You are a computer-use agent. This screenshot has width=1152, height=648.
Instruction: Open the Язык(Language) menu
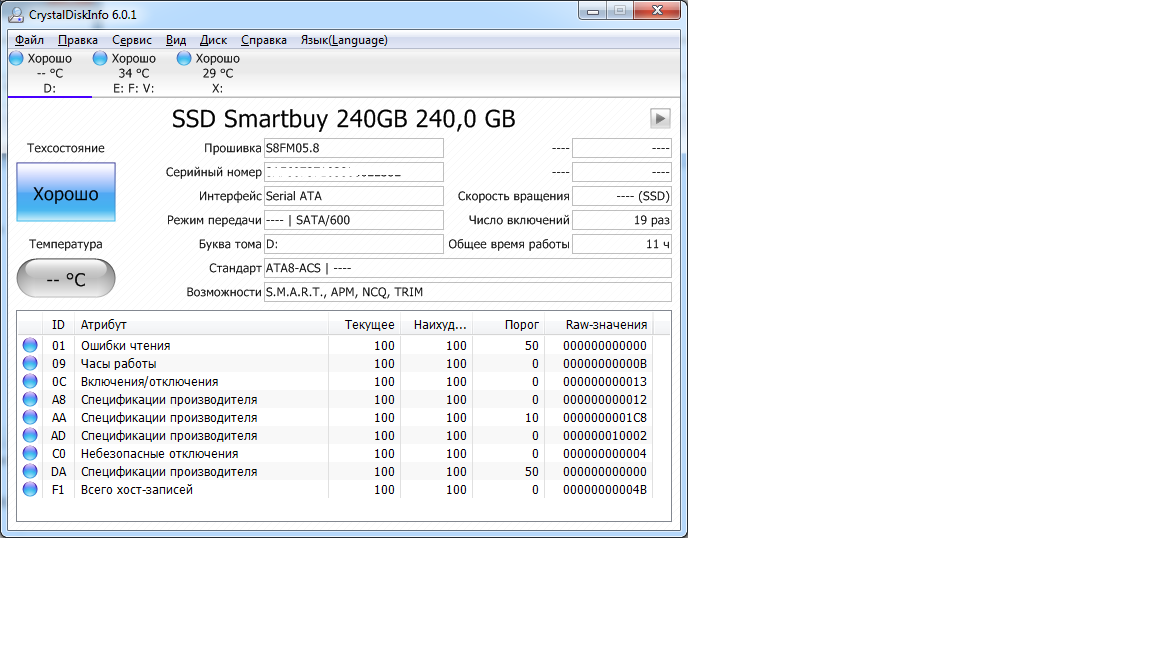coord(344,40)
